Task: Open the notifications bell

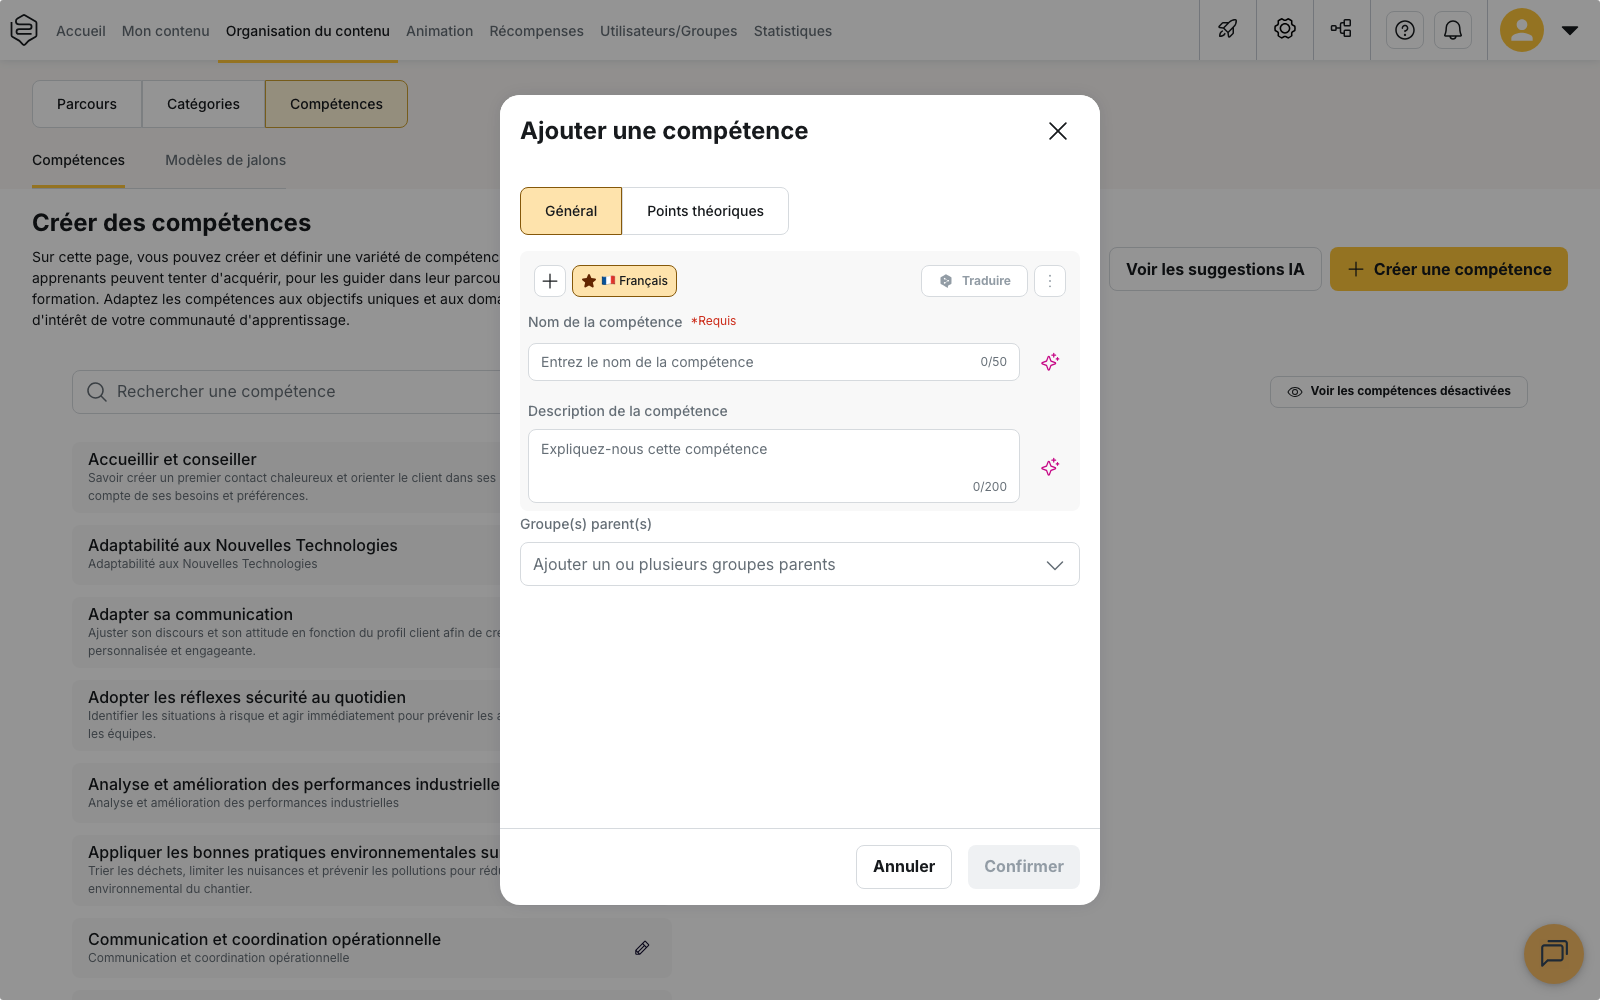Action: (1453, 30)
